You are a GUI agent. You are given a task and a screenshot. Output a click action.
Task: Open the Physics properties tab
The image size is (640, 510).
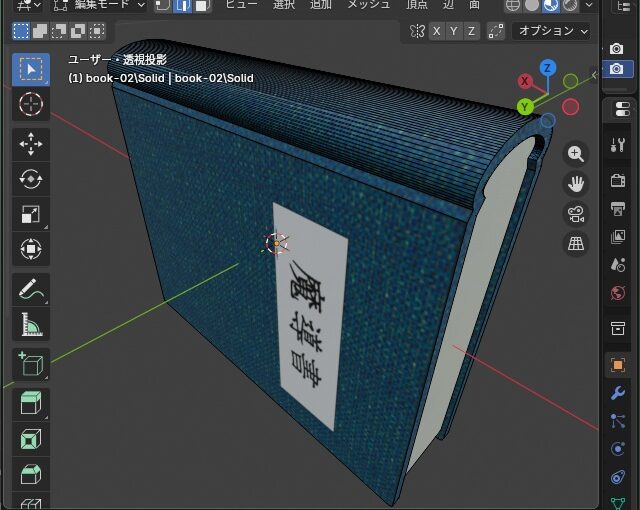coord(618,449)
